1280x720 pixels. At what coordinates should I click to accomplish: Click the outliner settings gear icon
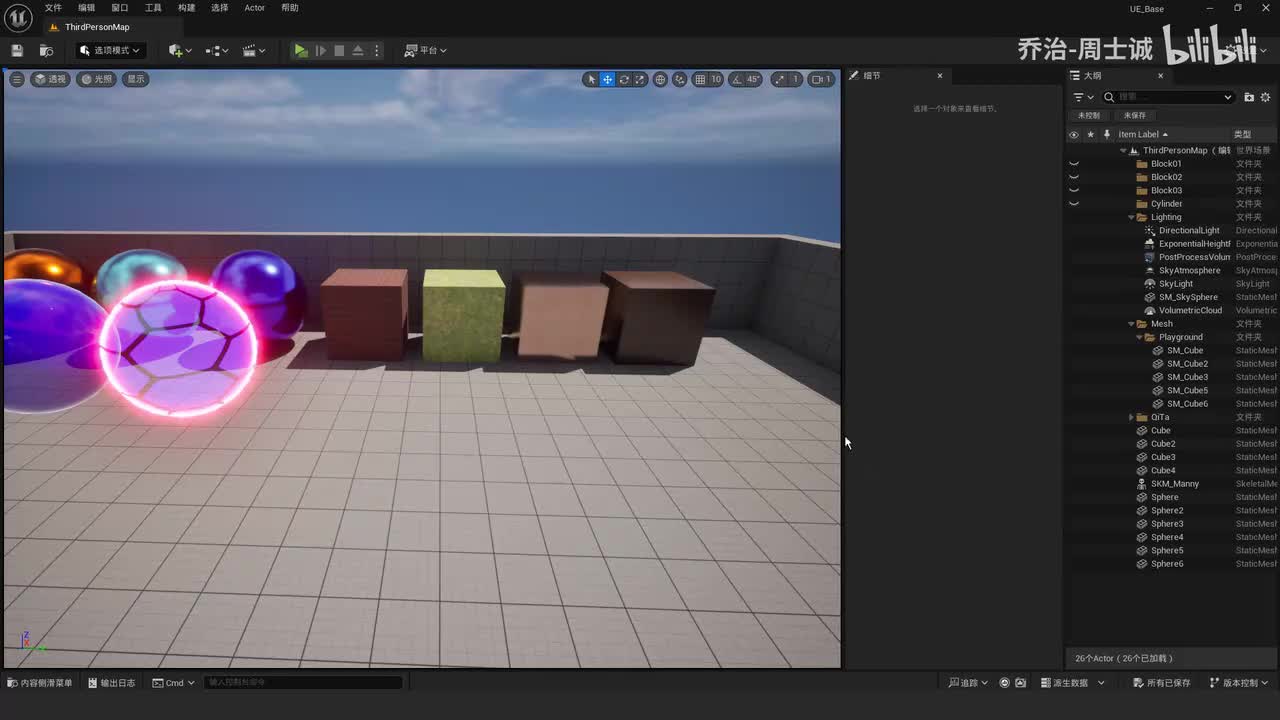1266,97
